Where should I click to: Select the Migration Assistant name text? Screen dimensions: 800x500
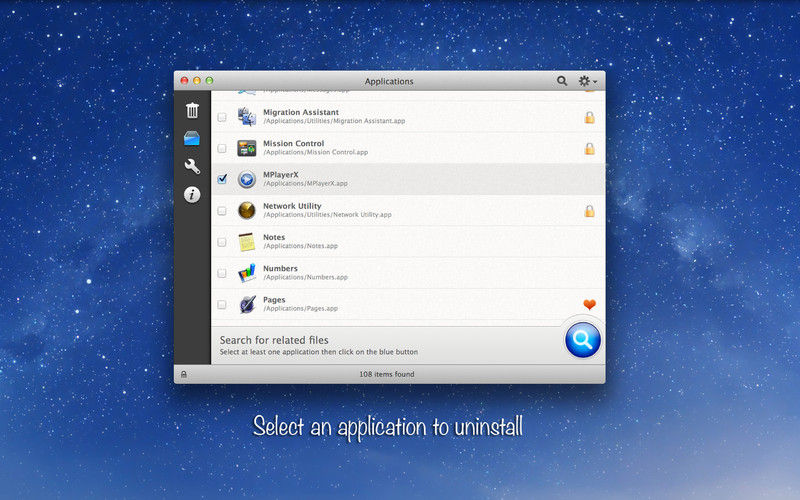(x=301, y=112)
